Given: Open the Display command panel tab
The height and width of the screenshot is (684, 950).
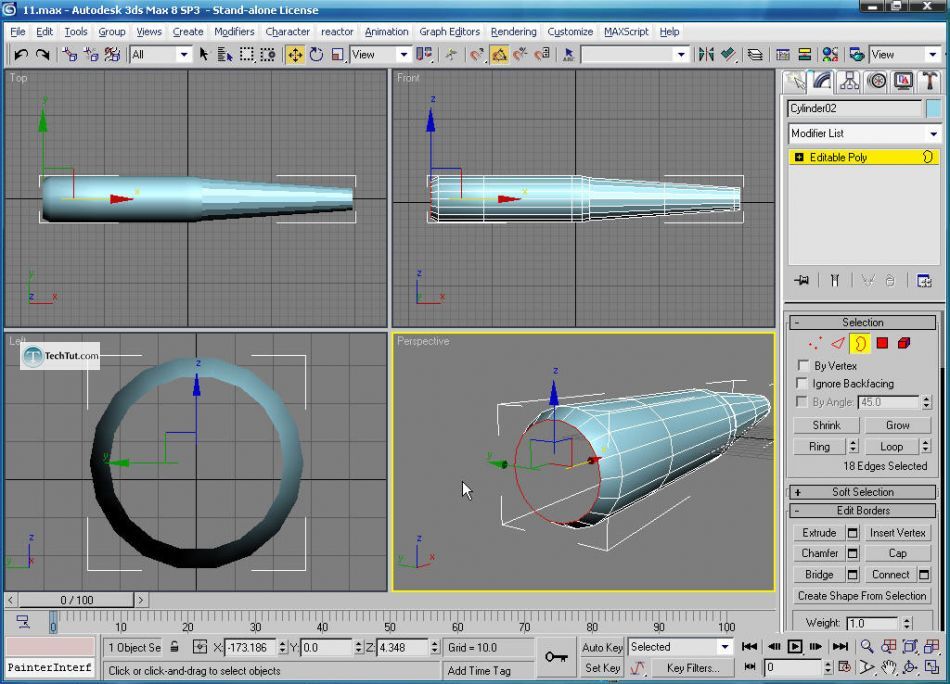Looking at the screenshot, I should click(x=903, y=81).
